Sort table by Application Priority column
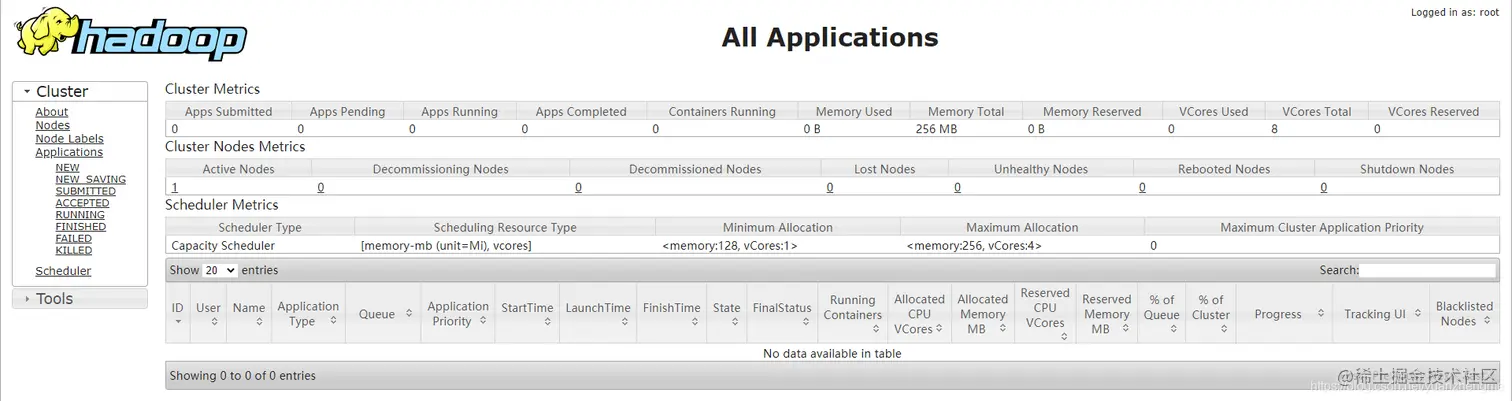The width and height of the screenshot is (1512, 401). coord(458,313)
